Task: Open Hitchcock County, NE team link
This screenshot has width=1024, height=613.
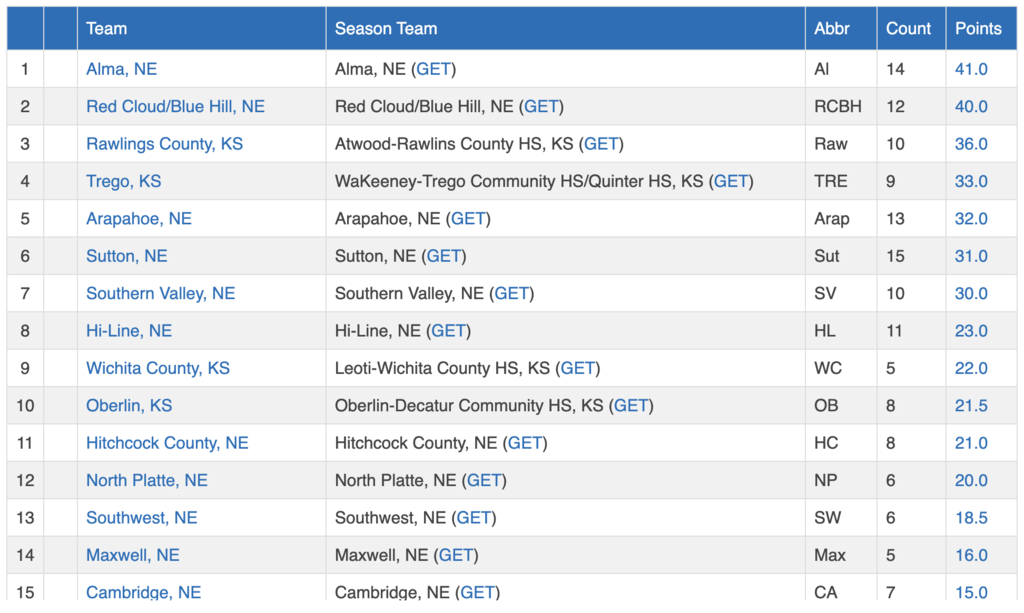Action: tap(167, 443)
